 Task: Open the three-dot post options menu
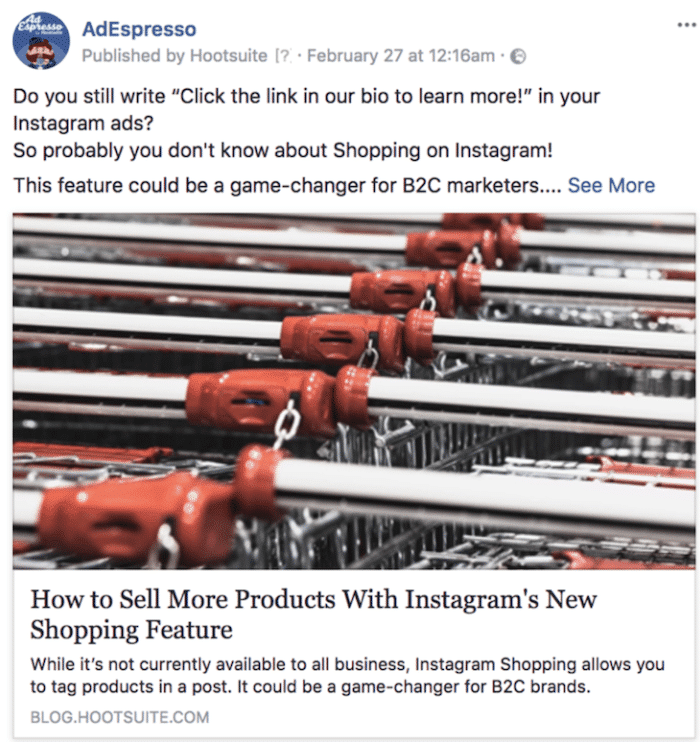[x=686, y=25]
